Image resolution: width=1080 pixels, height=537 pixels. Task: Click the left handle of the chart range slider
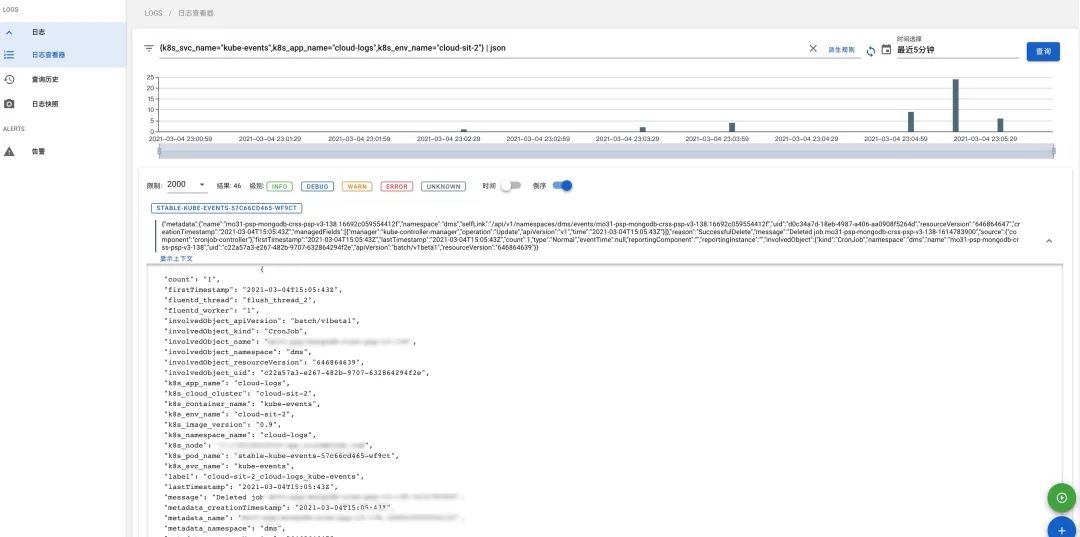159,151
